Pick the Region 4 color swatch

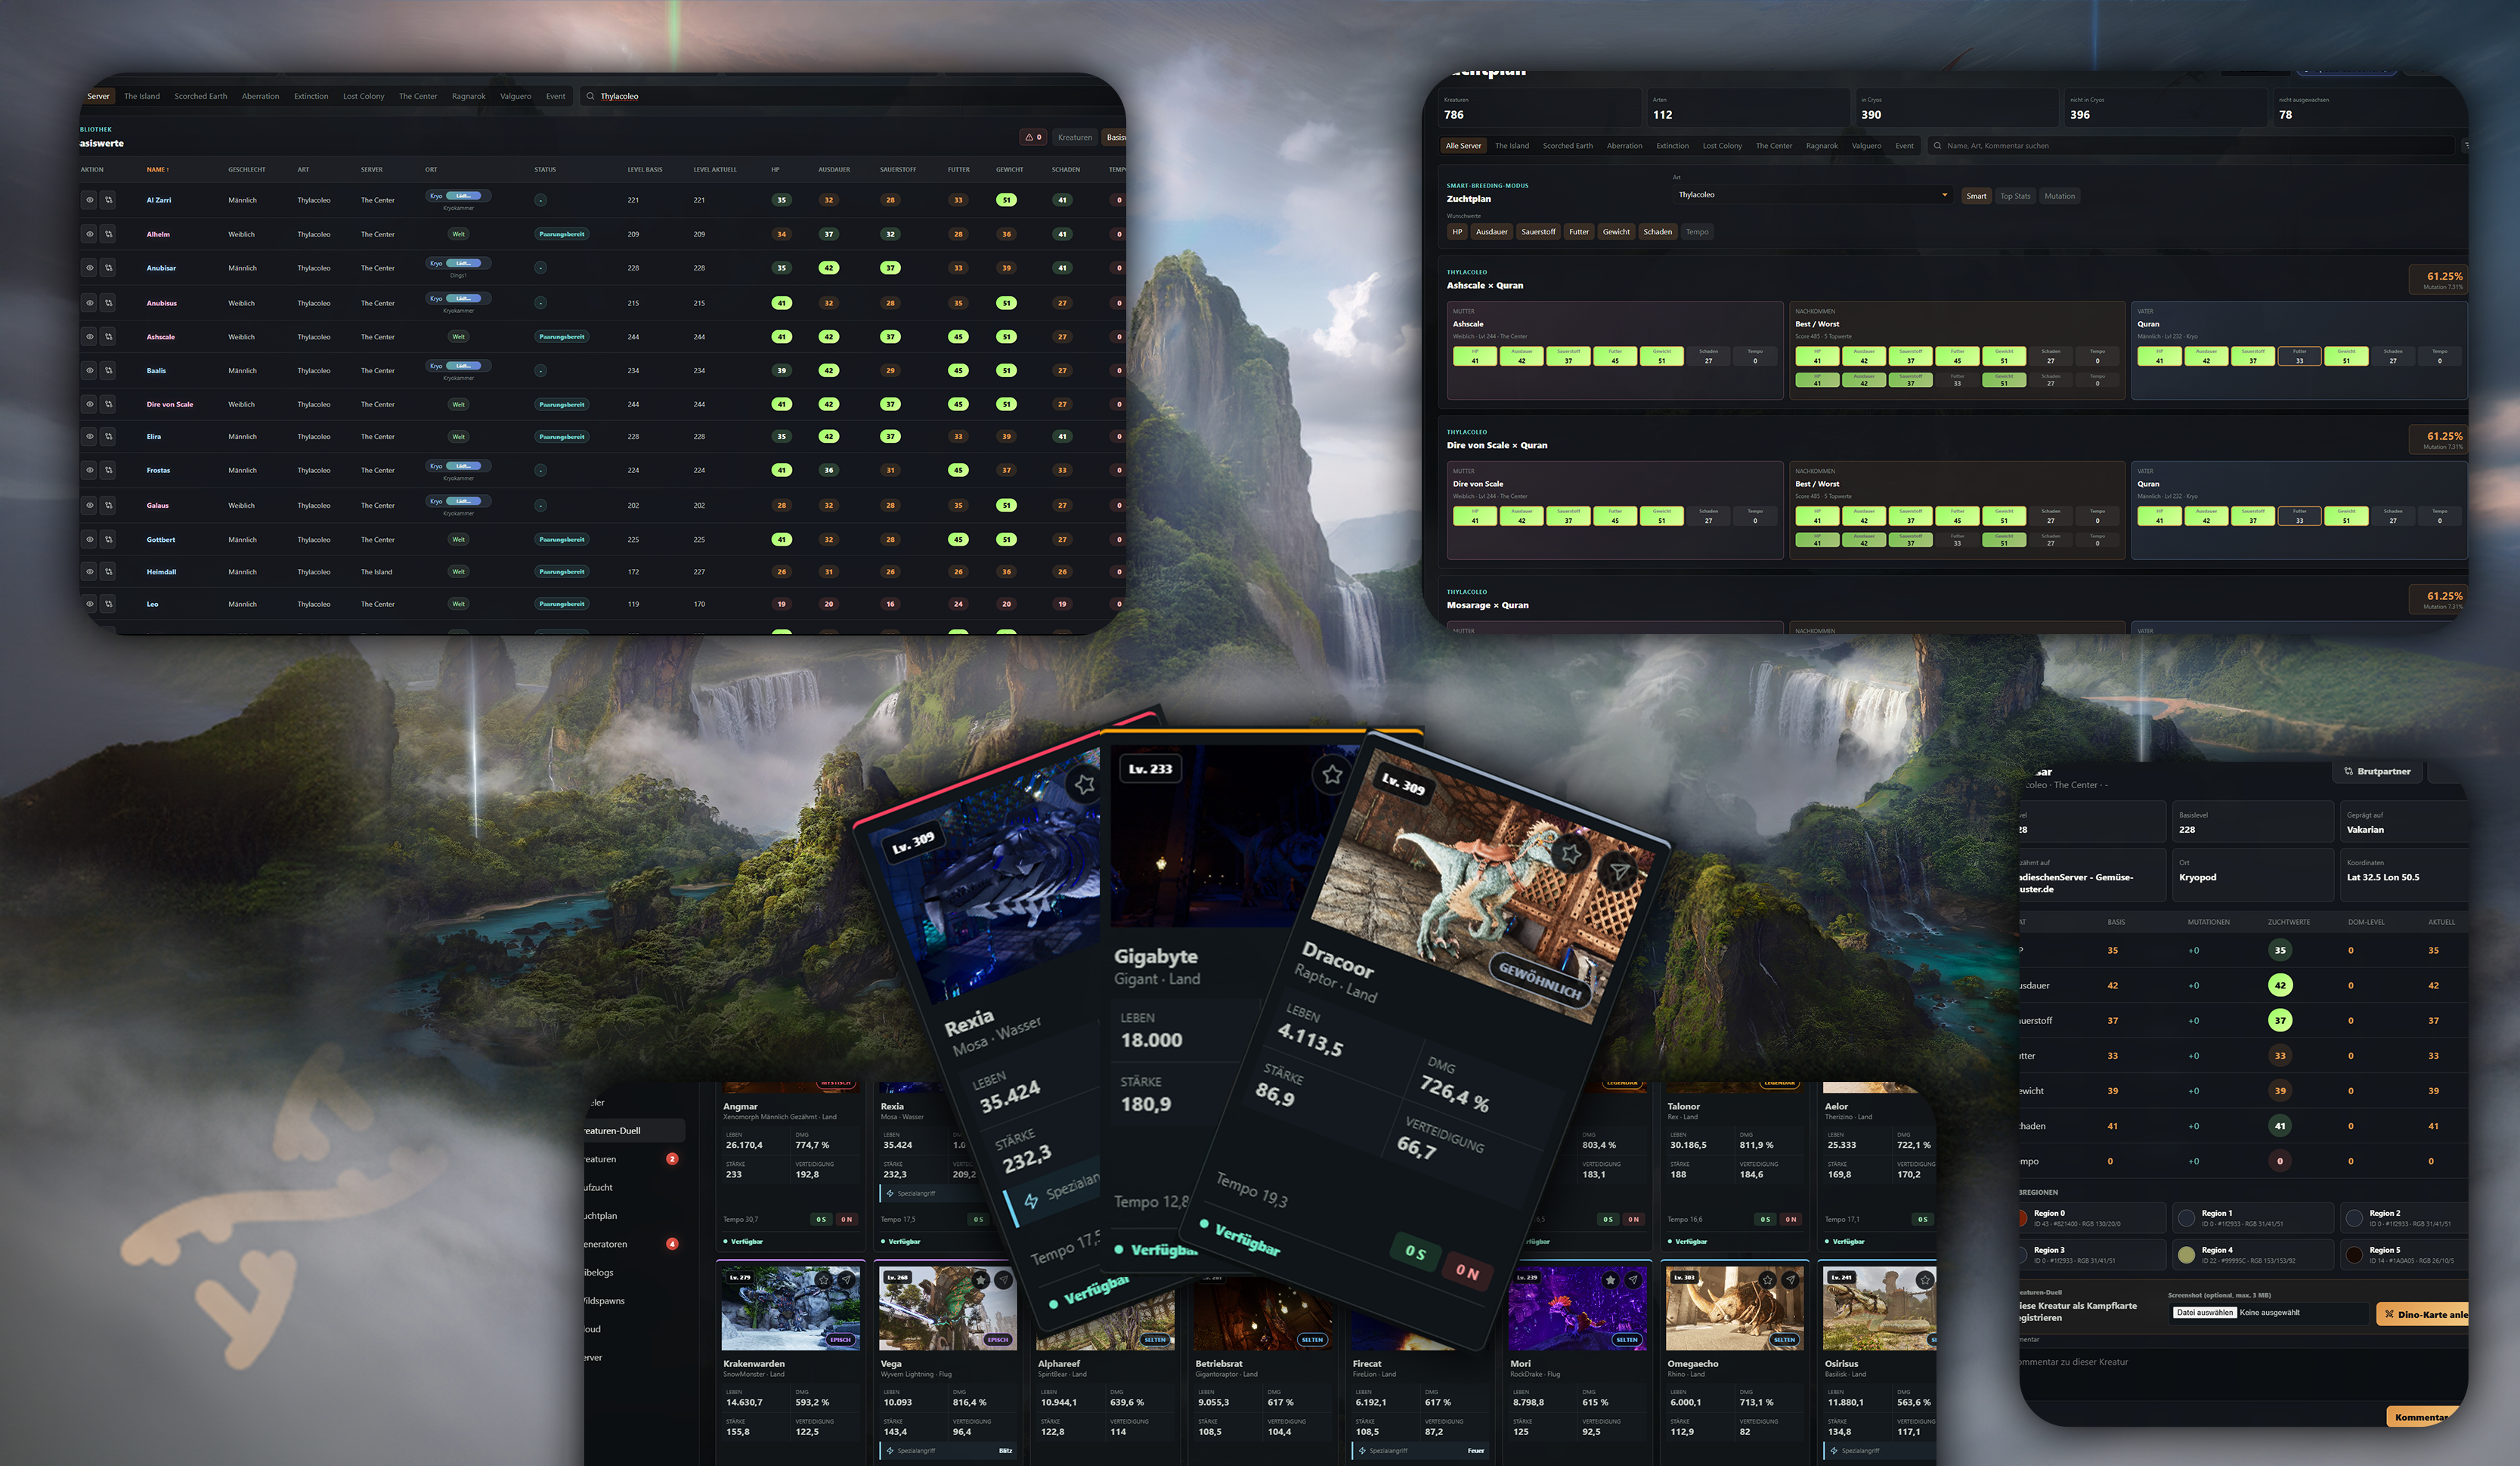coord(2187,1254)
